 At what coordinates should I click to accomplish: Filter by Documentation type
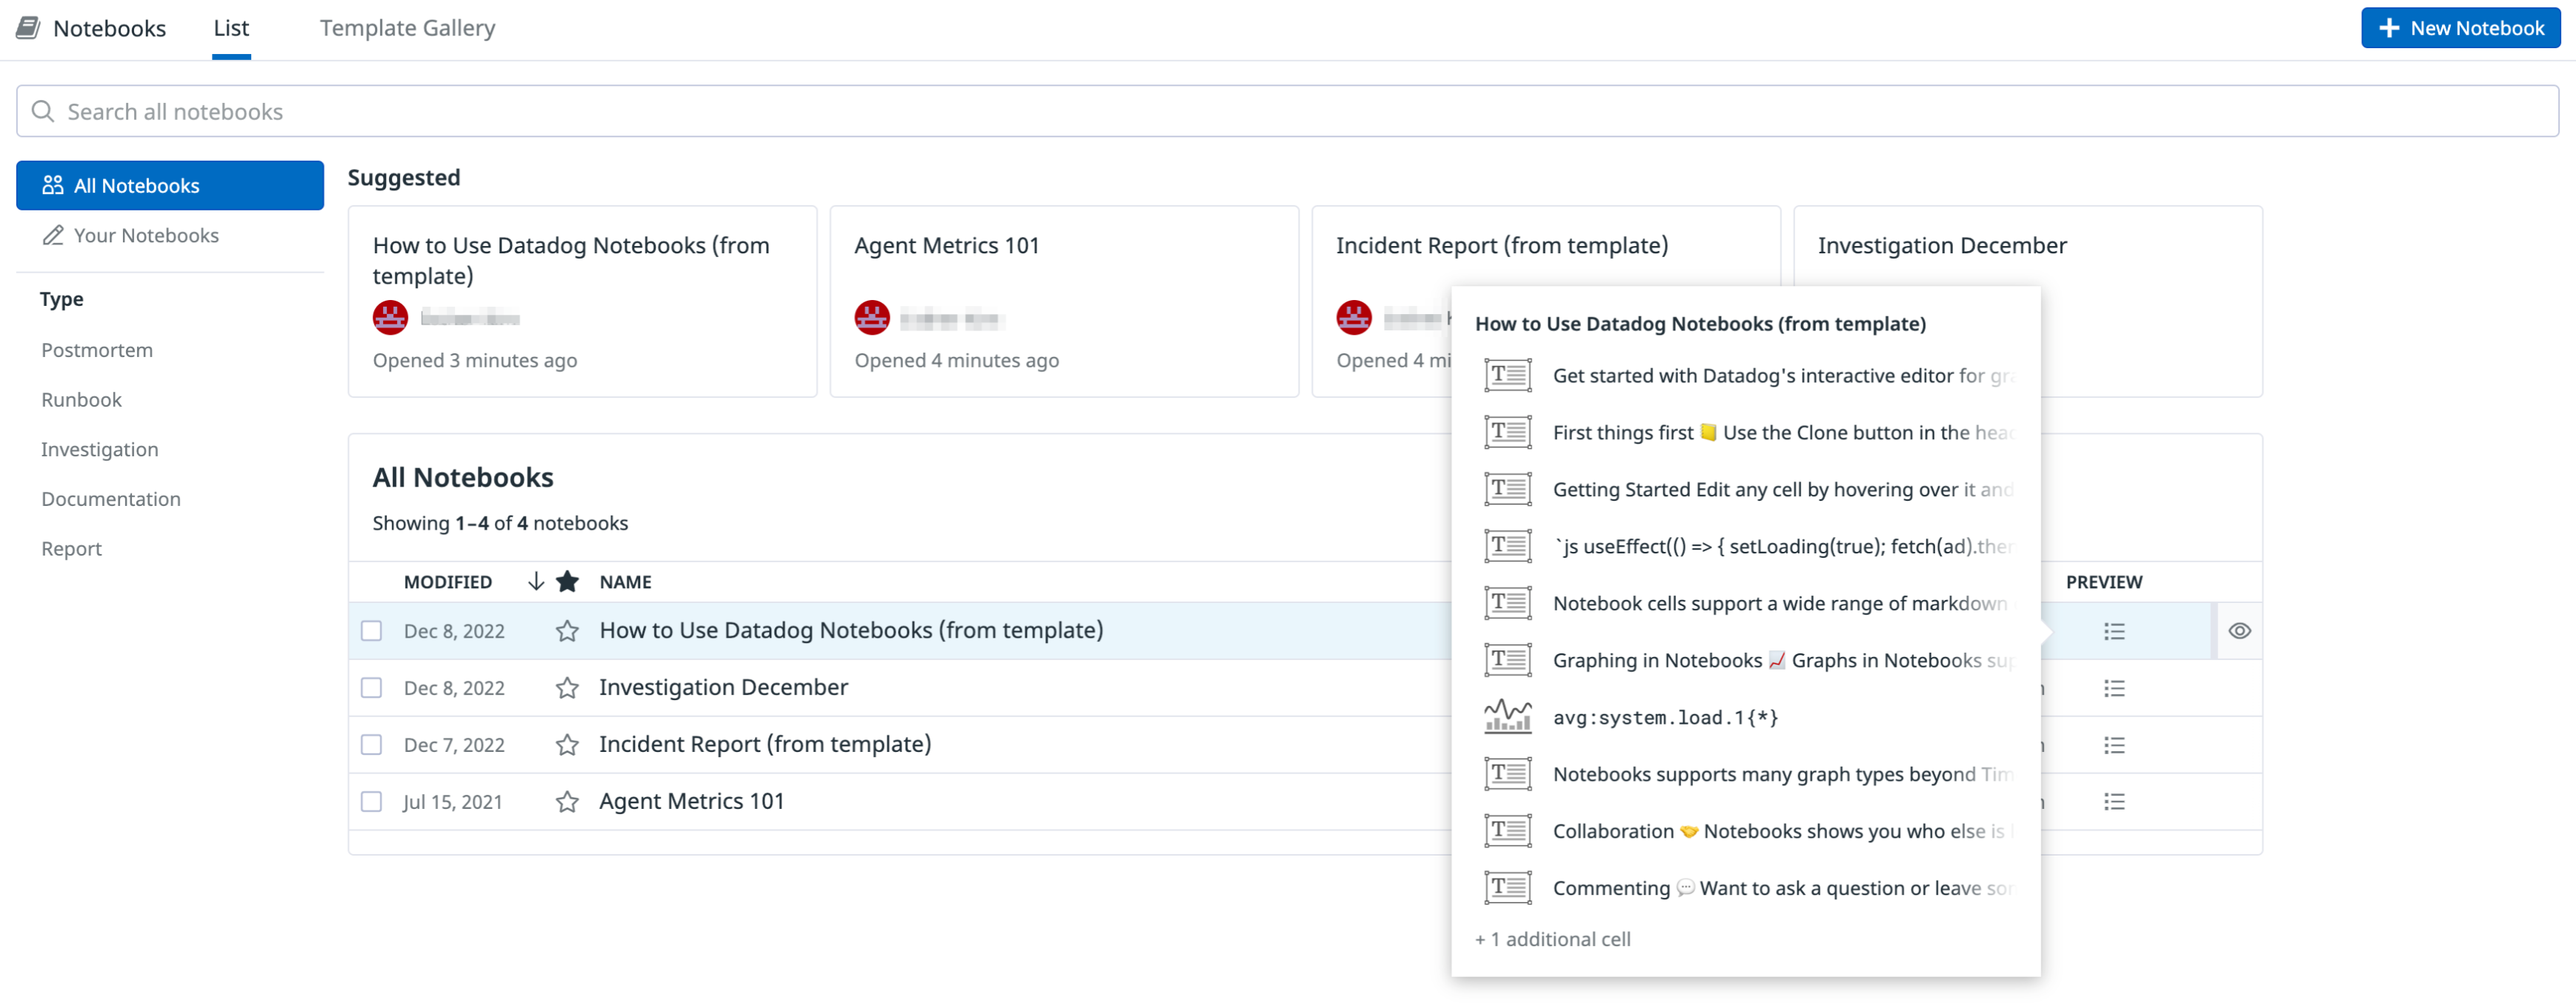(111, 499)
